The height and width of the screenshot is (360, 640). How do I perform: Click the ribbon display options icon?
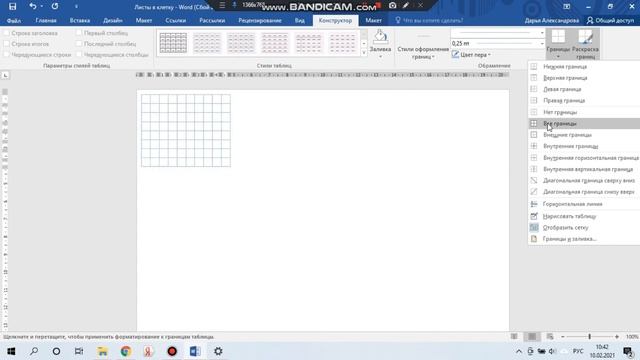[x=567, y=7]
